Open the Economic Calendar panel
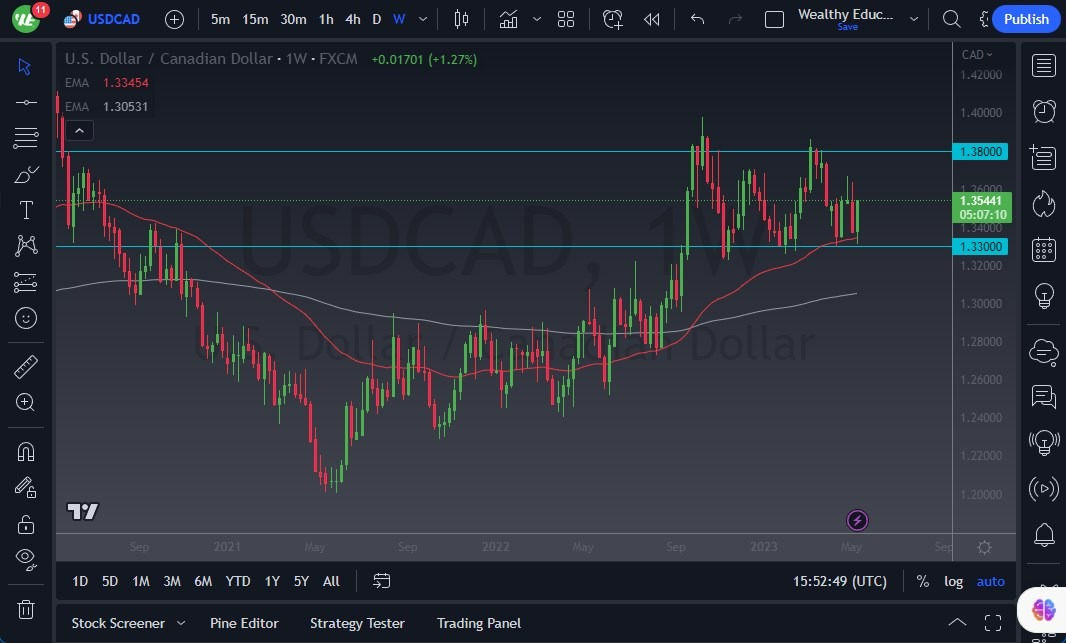Viewport: 1066px width, 643px height. pyautogui.click(x=1043, y=249)
